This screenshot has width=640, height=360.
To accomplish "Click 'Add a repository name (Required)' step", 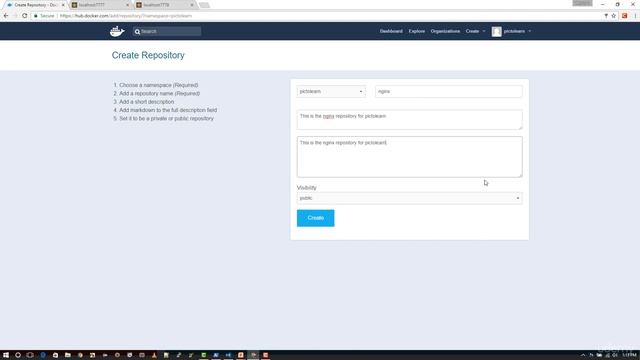I will (x=160, y=93).
